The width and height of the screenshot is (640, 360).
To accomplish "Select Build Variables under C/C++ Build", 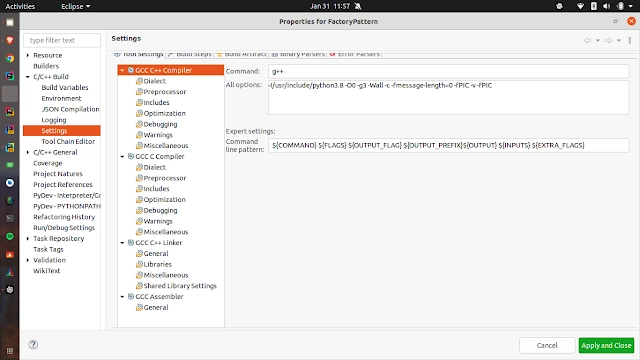I will tap(65, 87).
